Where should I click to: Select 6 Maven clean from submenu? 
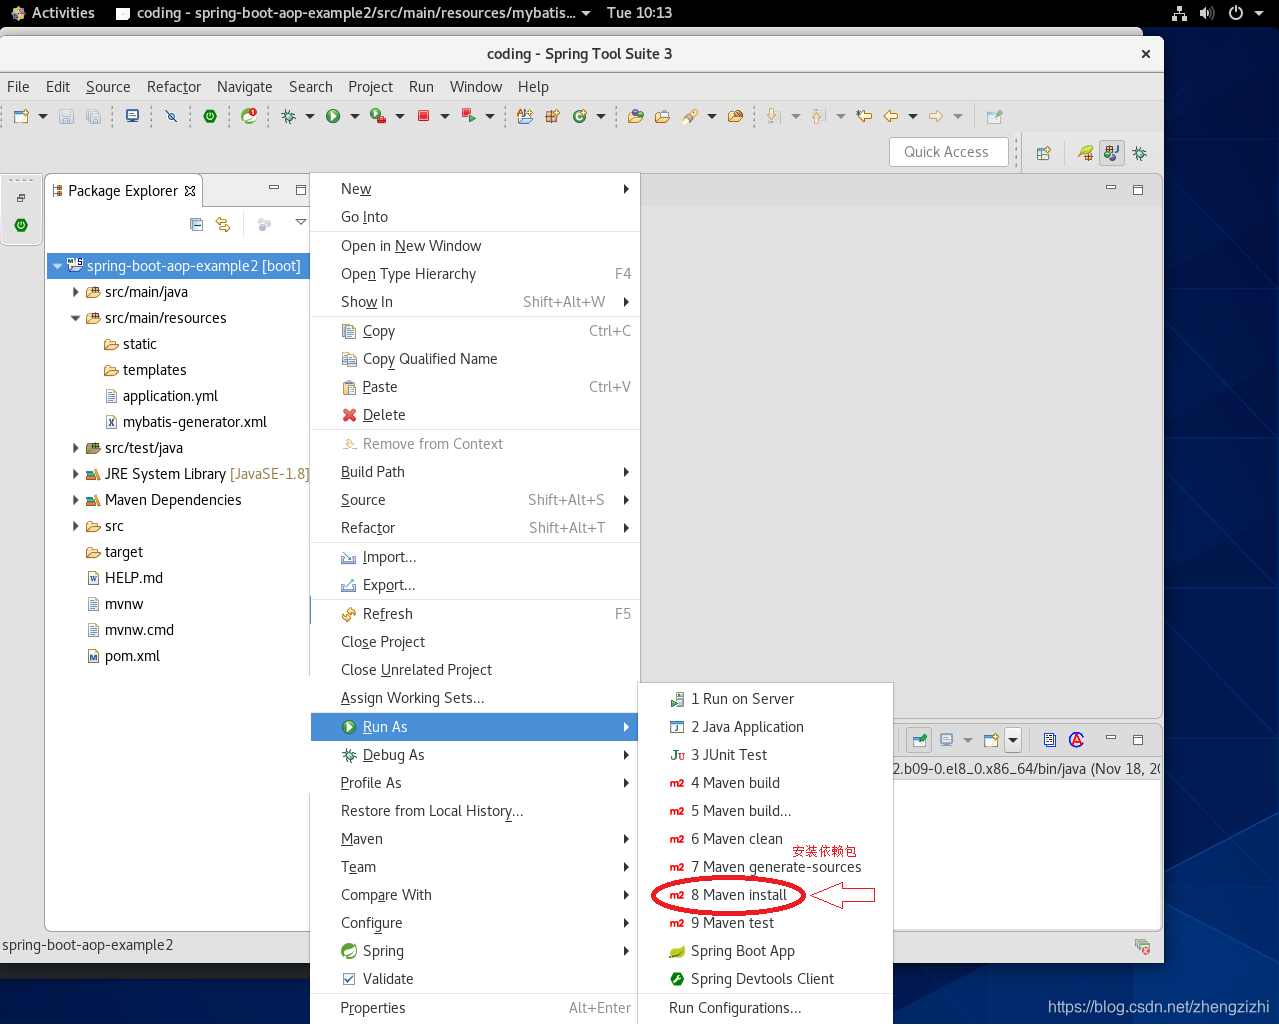coord(765,839)
